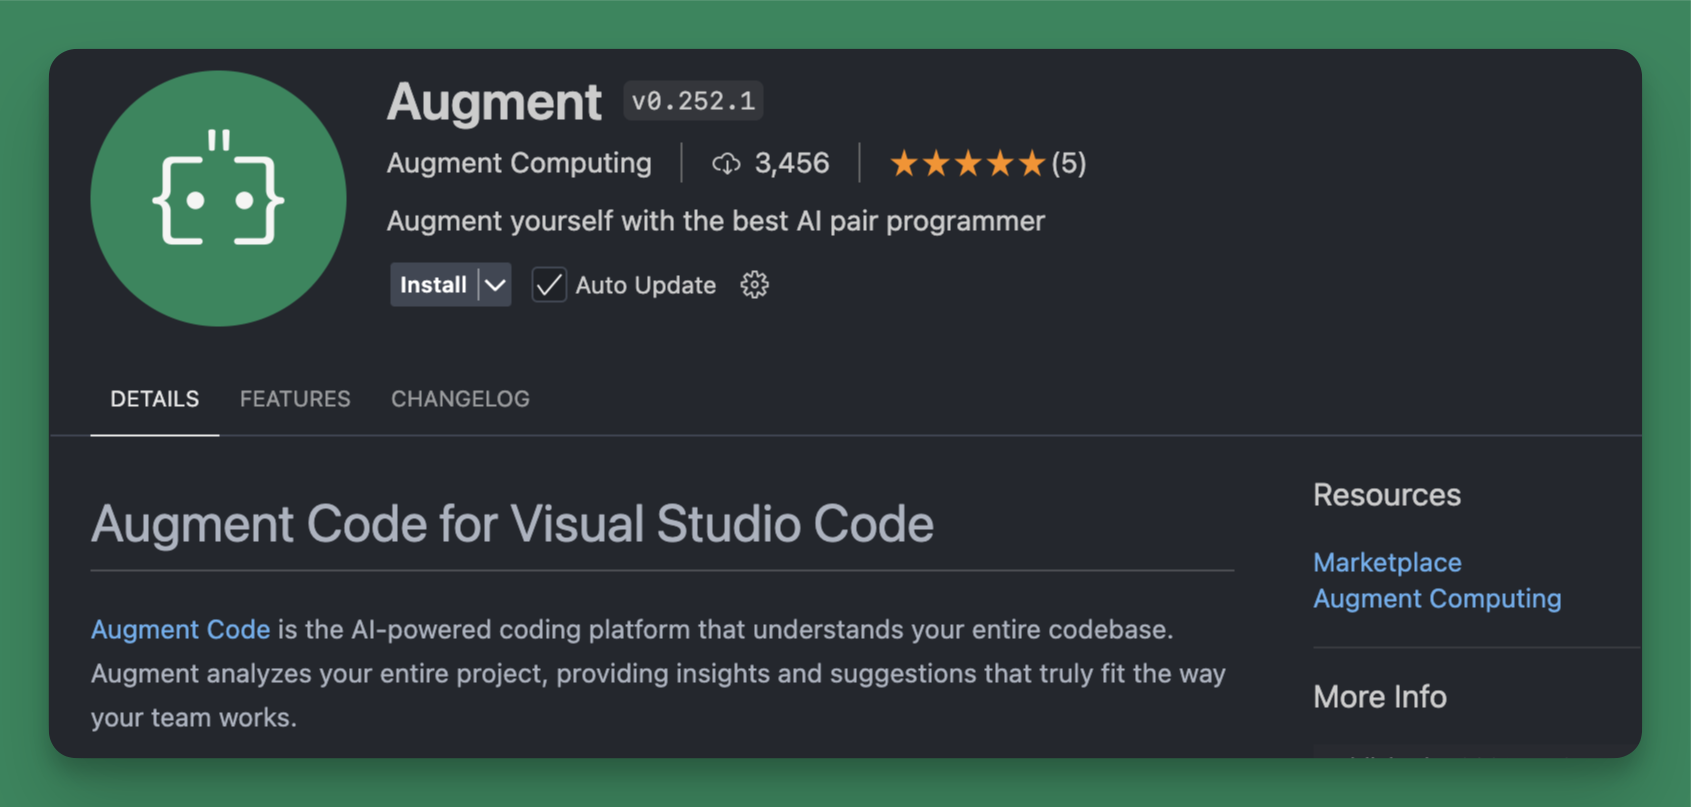
Task: Click the More Info section heading
Action: point(1379,696)
